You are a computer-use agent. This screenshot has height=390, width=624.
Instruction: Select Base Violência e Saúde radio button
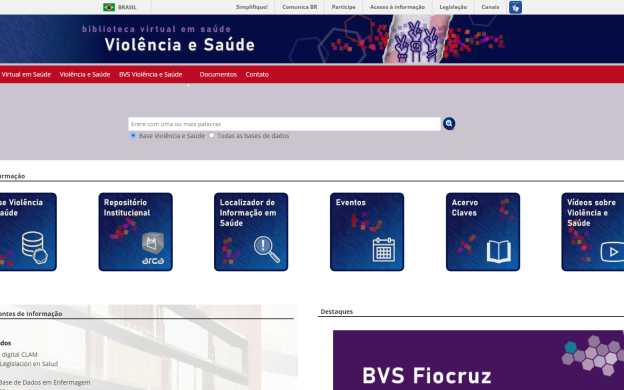tap(133, 135)
